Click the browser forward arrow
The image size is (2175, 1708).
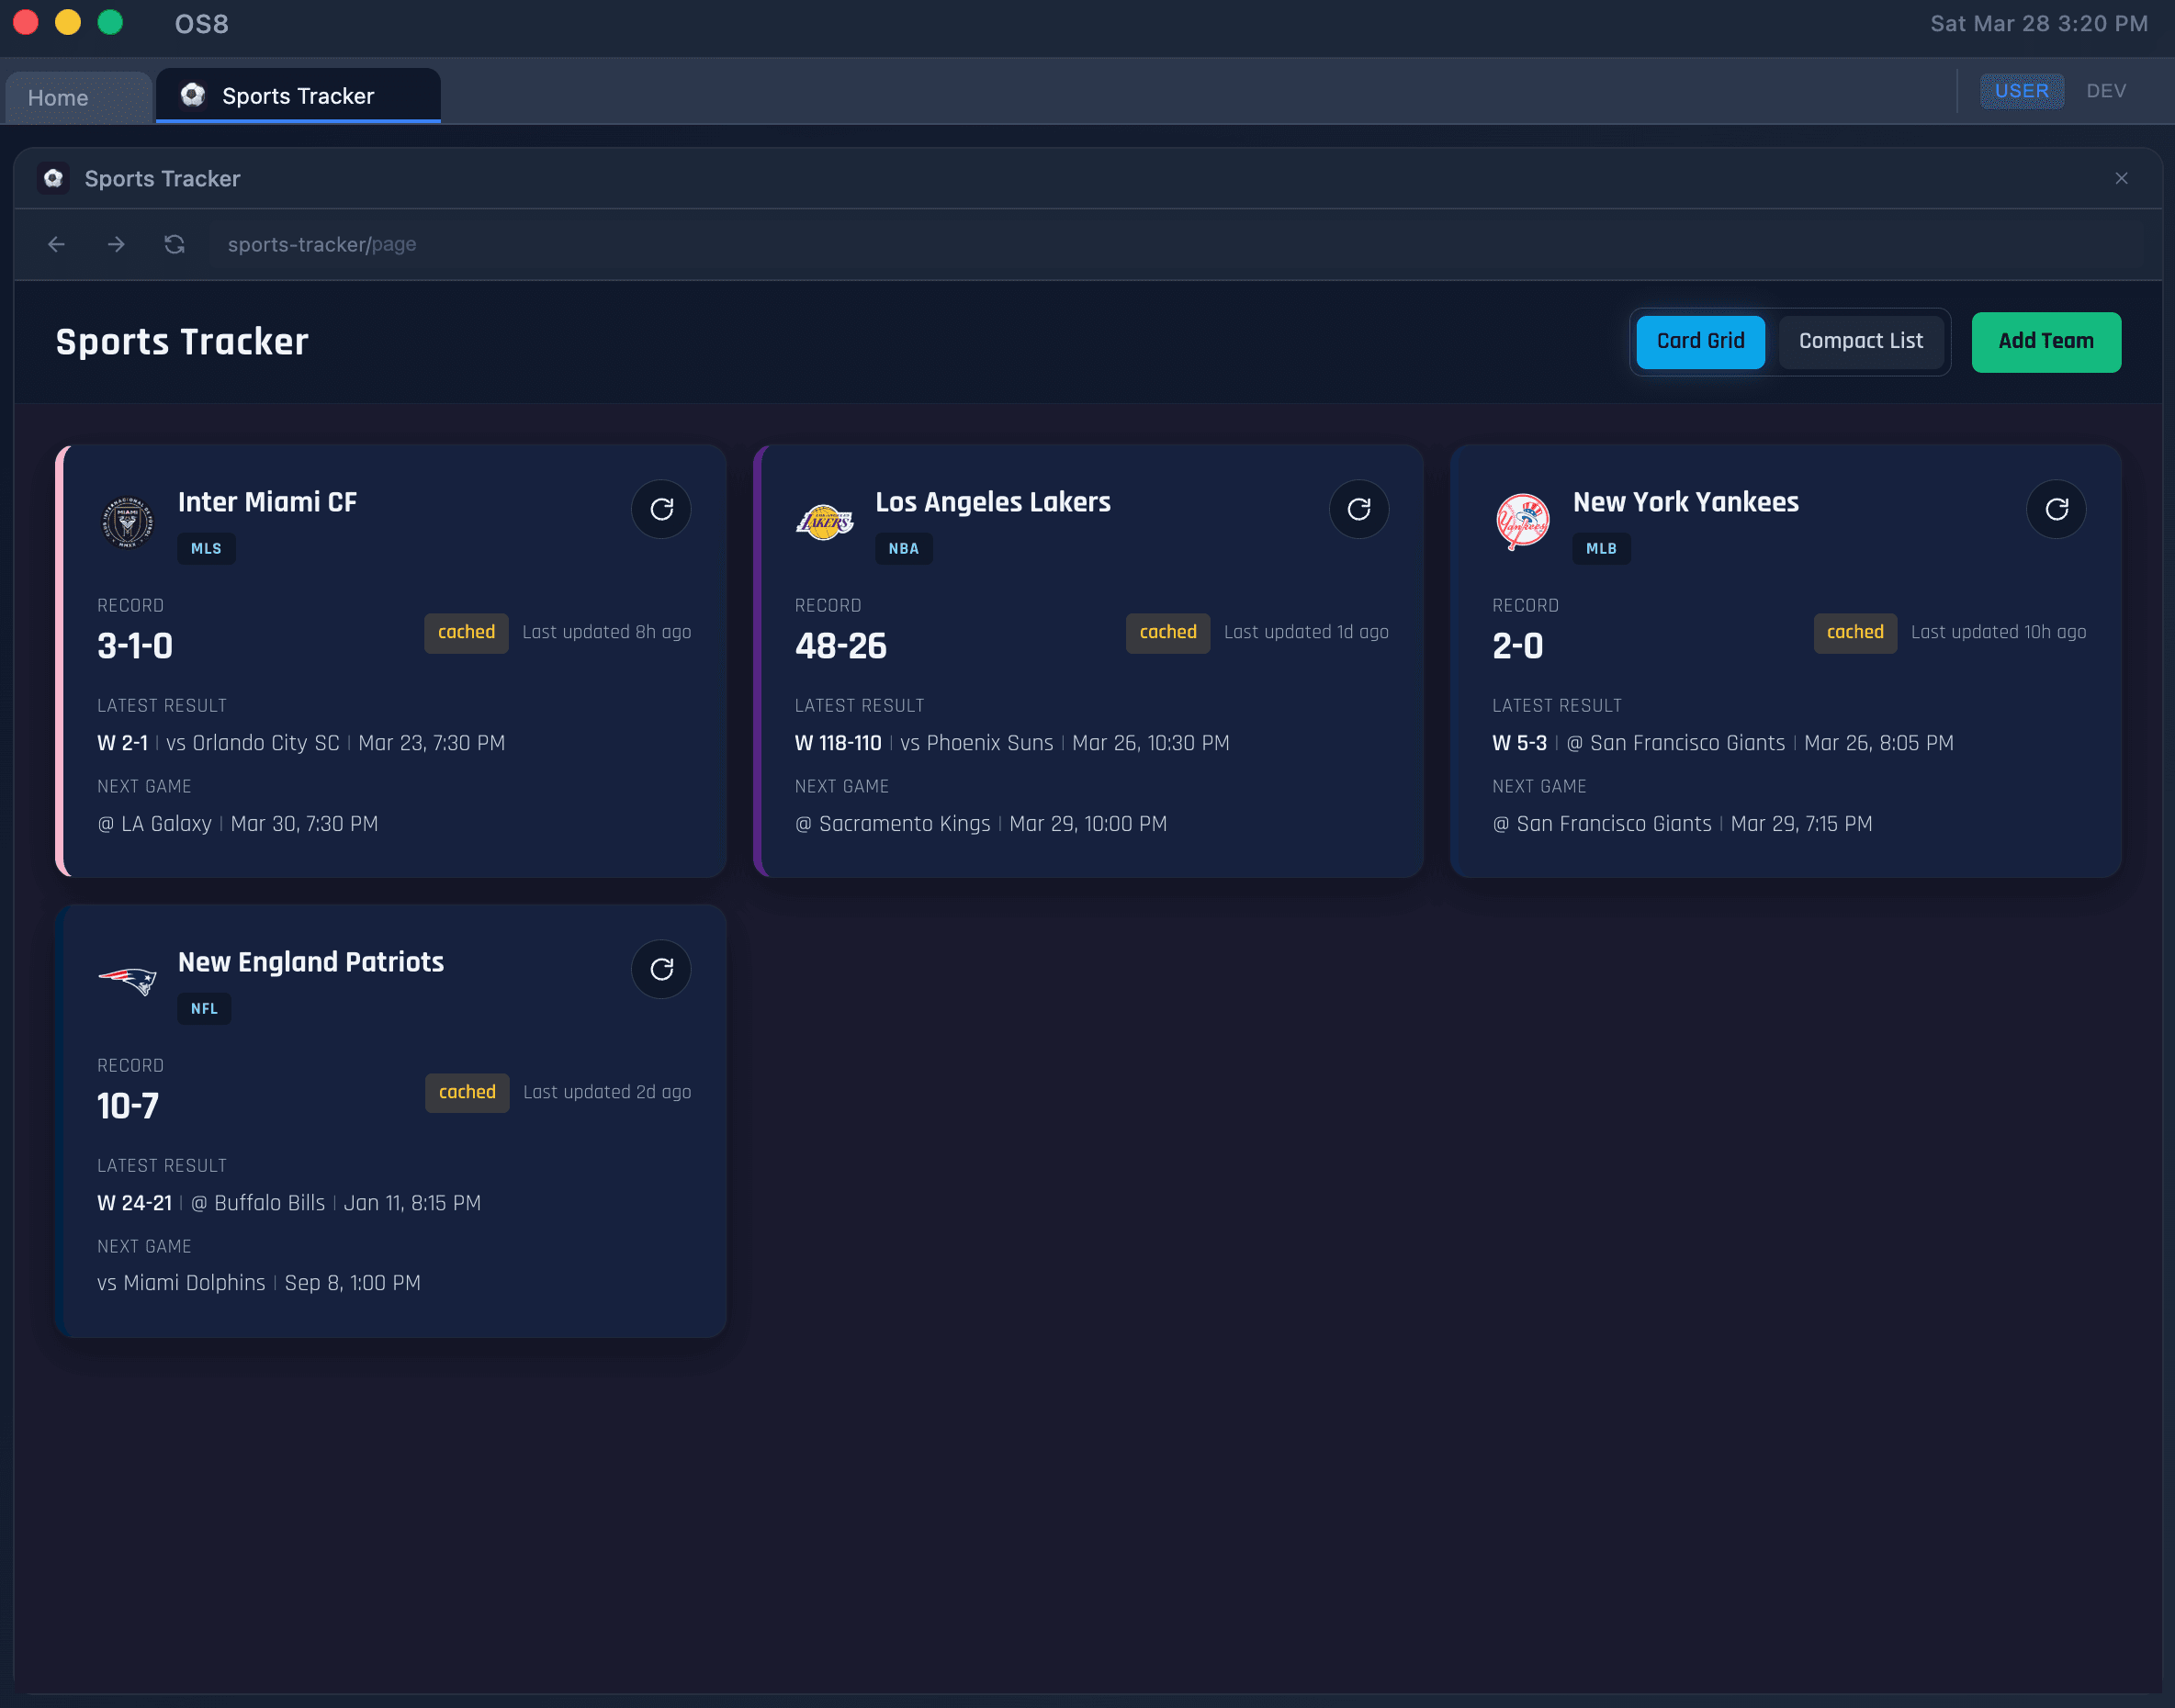click(x=116, y=244)
